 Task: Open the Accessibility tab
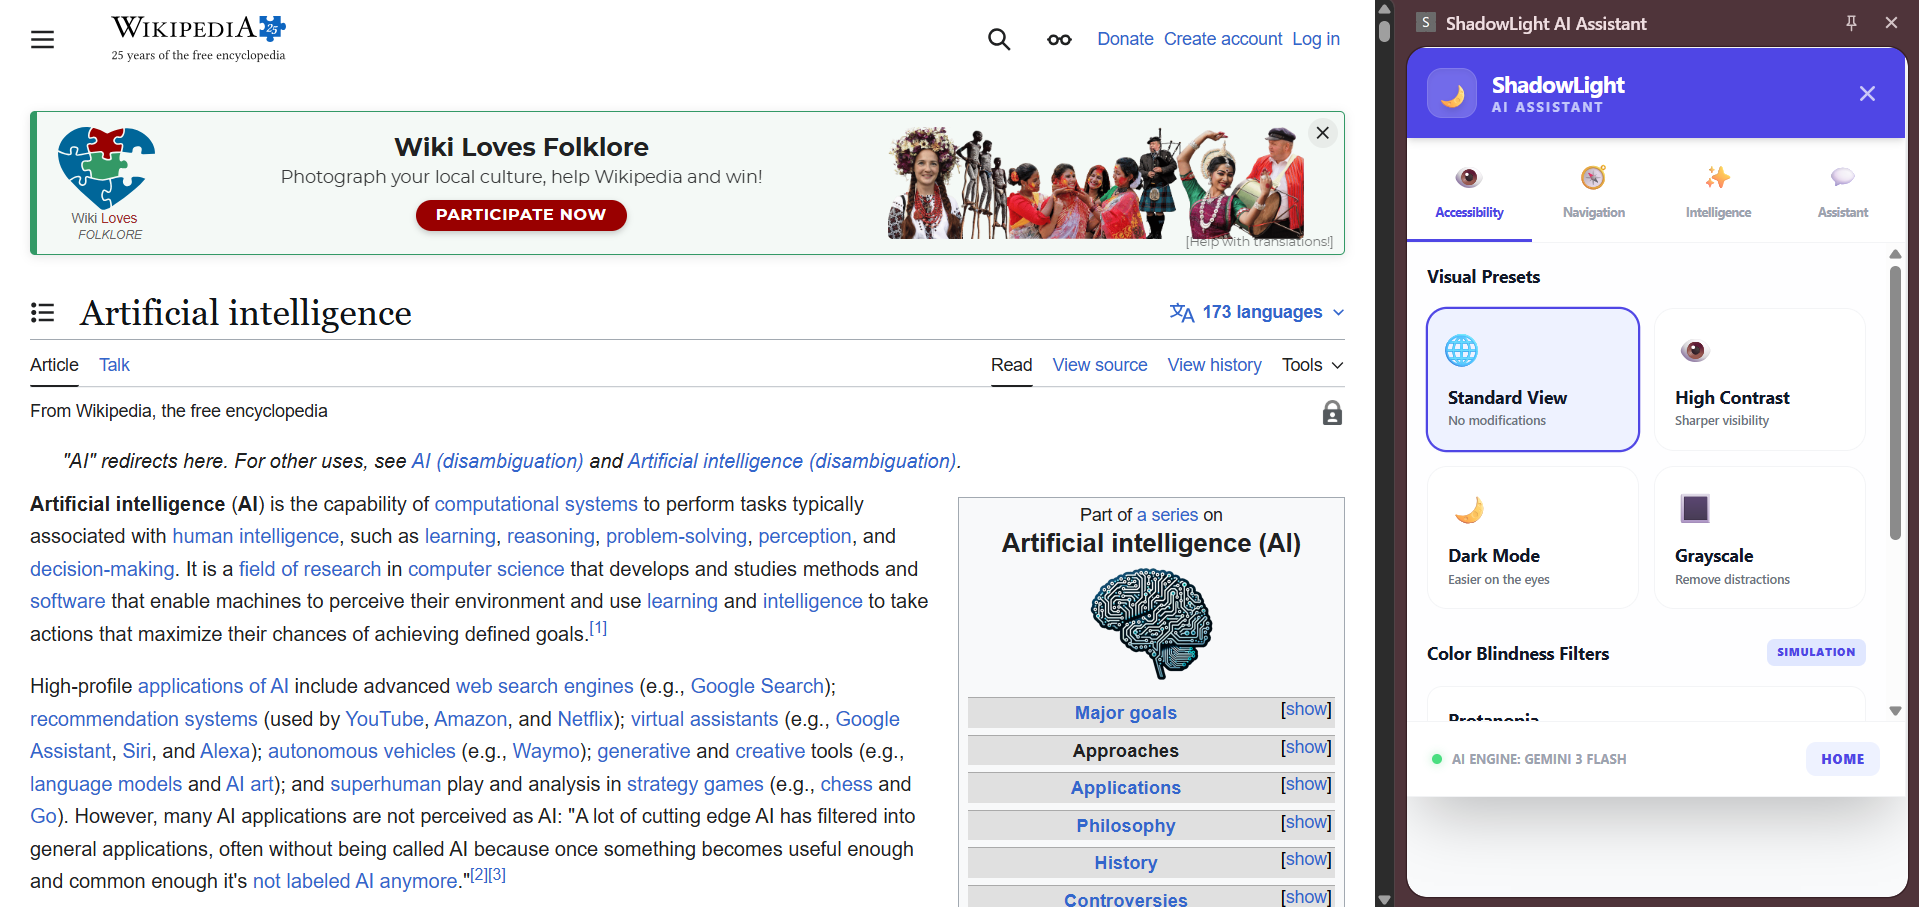pyautogui.click(x=1469, y=192)
